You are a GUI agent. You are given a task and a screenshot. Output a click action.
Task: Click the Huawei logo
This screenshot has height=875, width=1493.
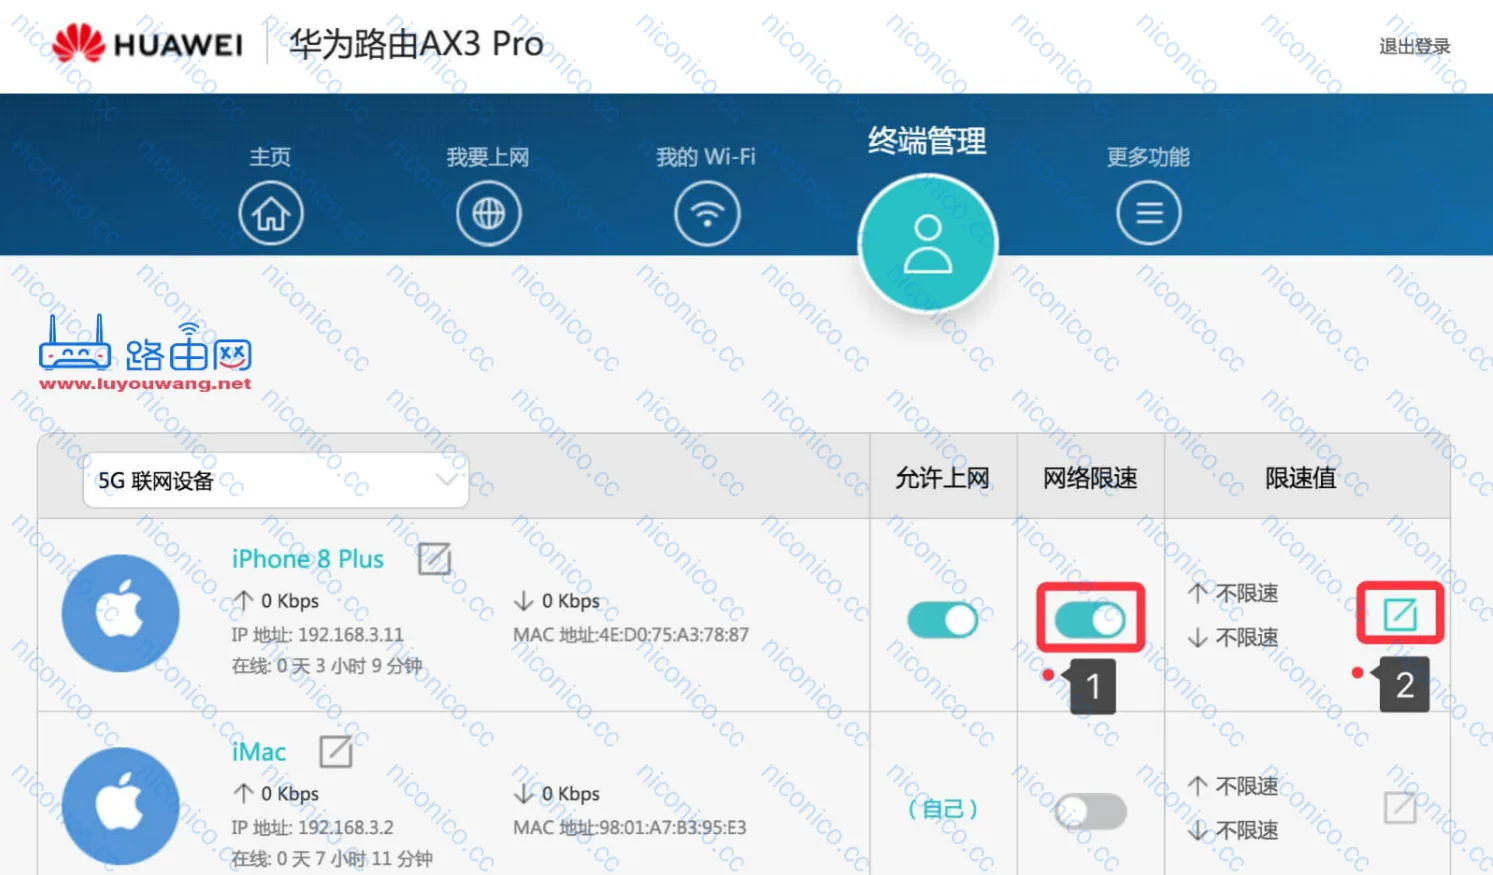coord(147,44)
